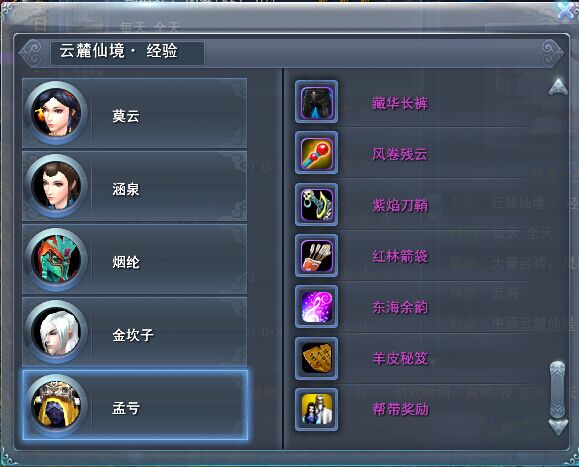
Task: Click the reward list scrollbar handle
Action: click(558, 389)
